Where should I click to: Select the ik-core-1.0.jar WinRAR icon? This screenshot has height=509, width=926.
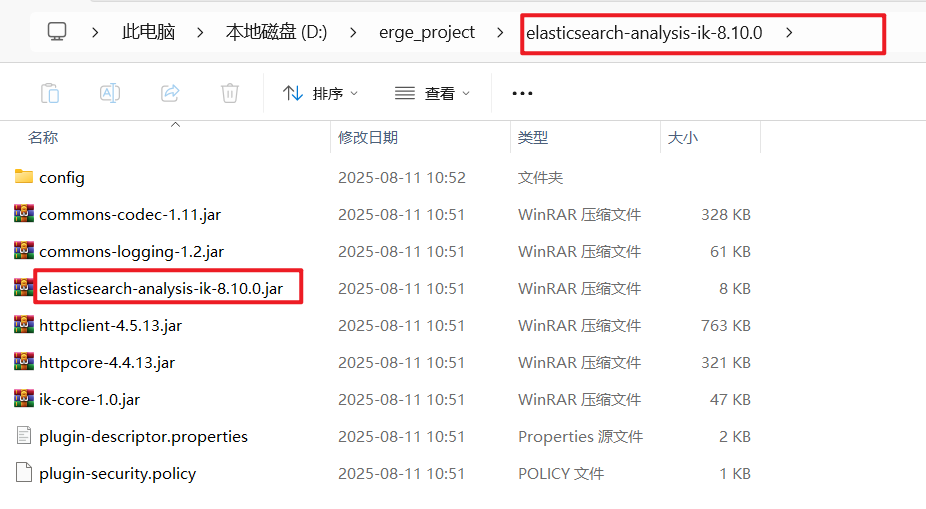click(x=24, y=399)
